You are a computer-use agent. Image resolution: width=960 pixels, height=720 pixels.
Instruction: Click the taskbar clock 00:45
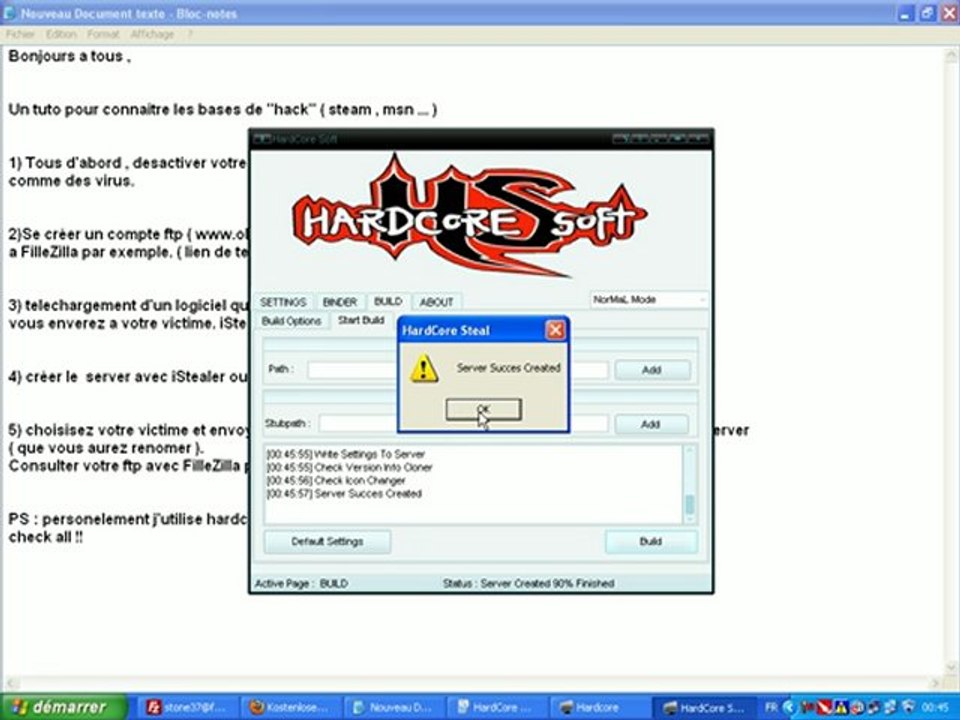(937, 707)
